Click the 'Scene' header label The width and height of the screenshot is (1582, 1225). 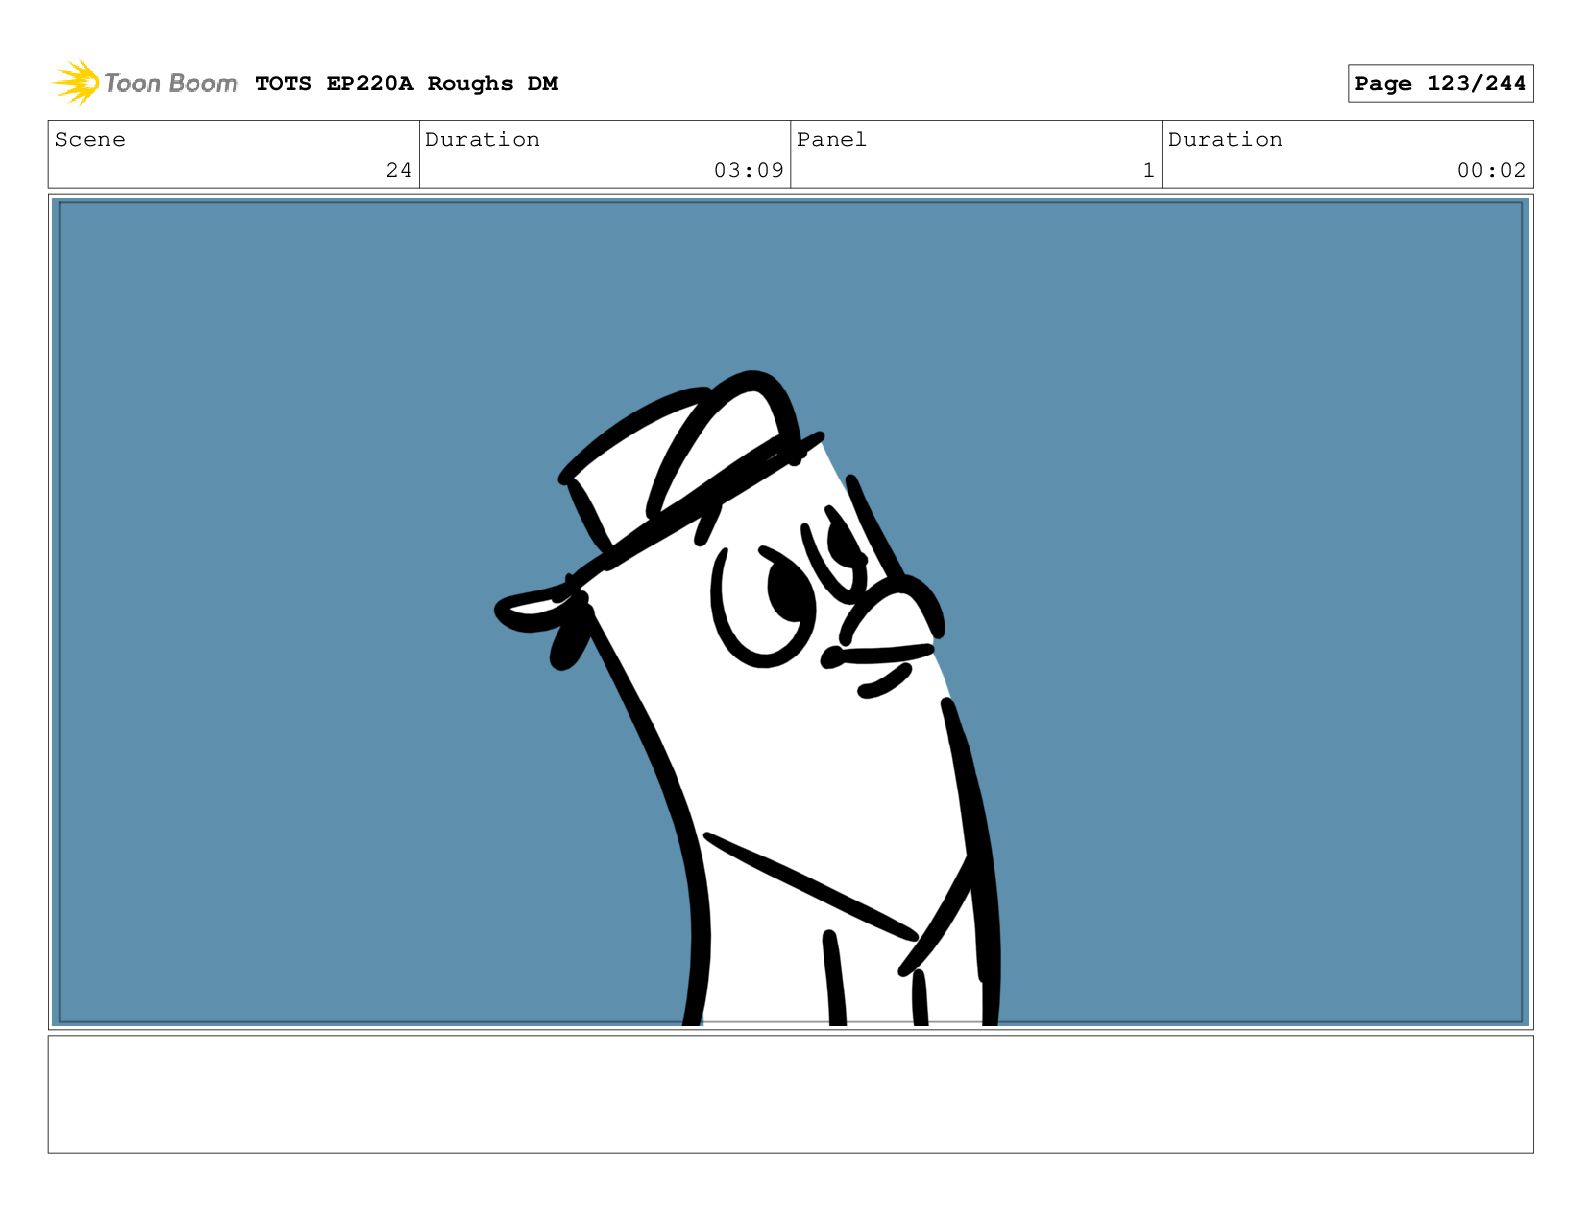(90, 140)
